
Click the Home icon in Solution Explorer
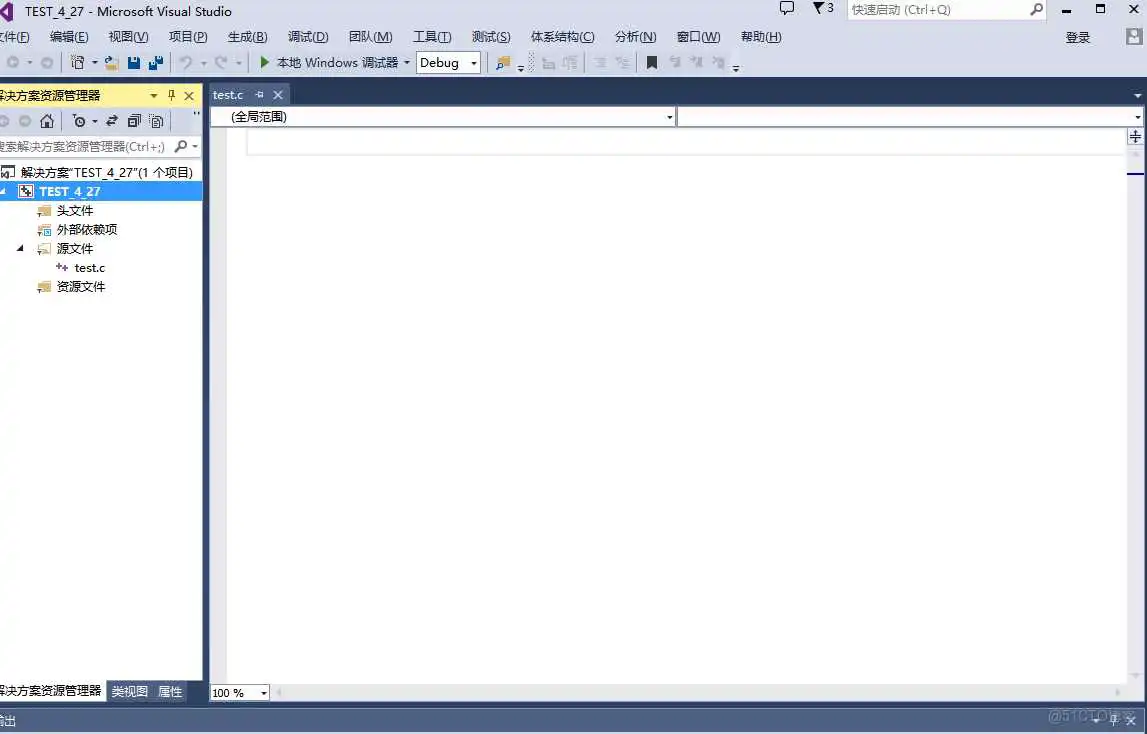click(x=47, y=121)
